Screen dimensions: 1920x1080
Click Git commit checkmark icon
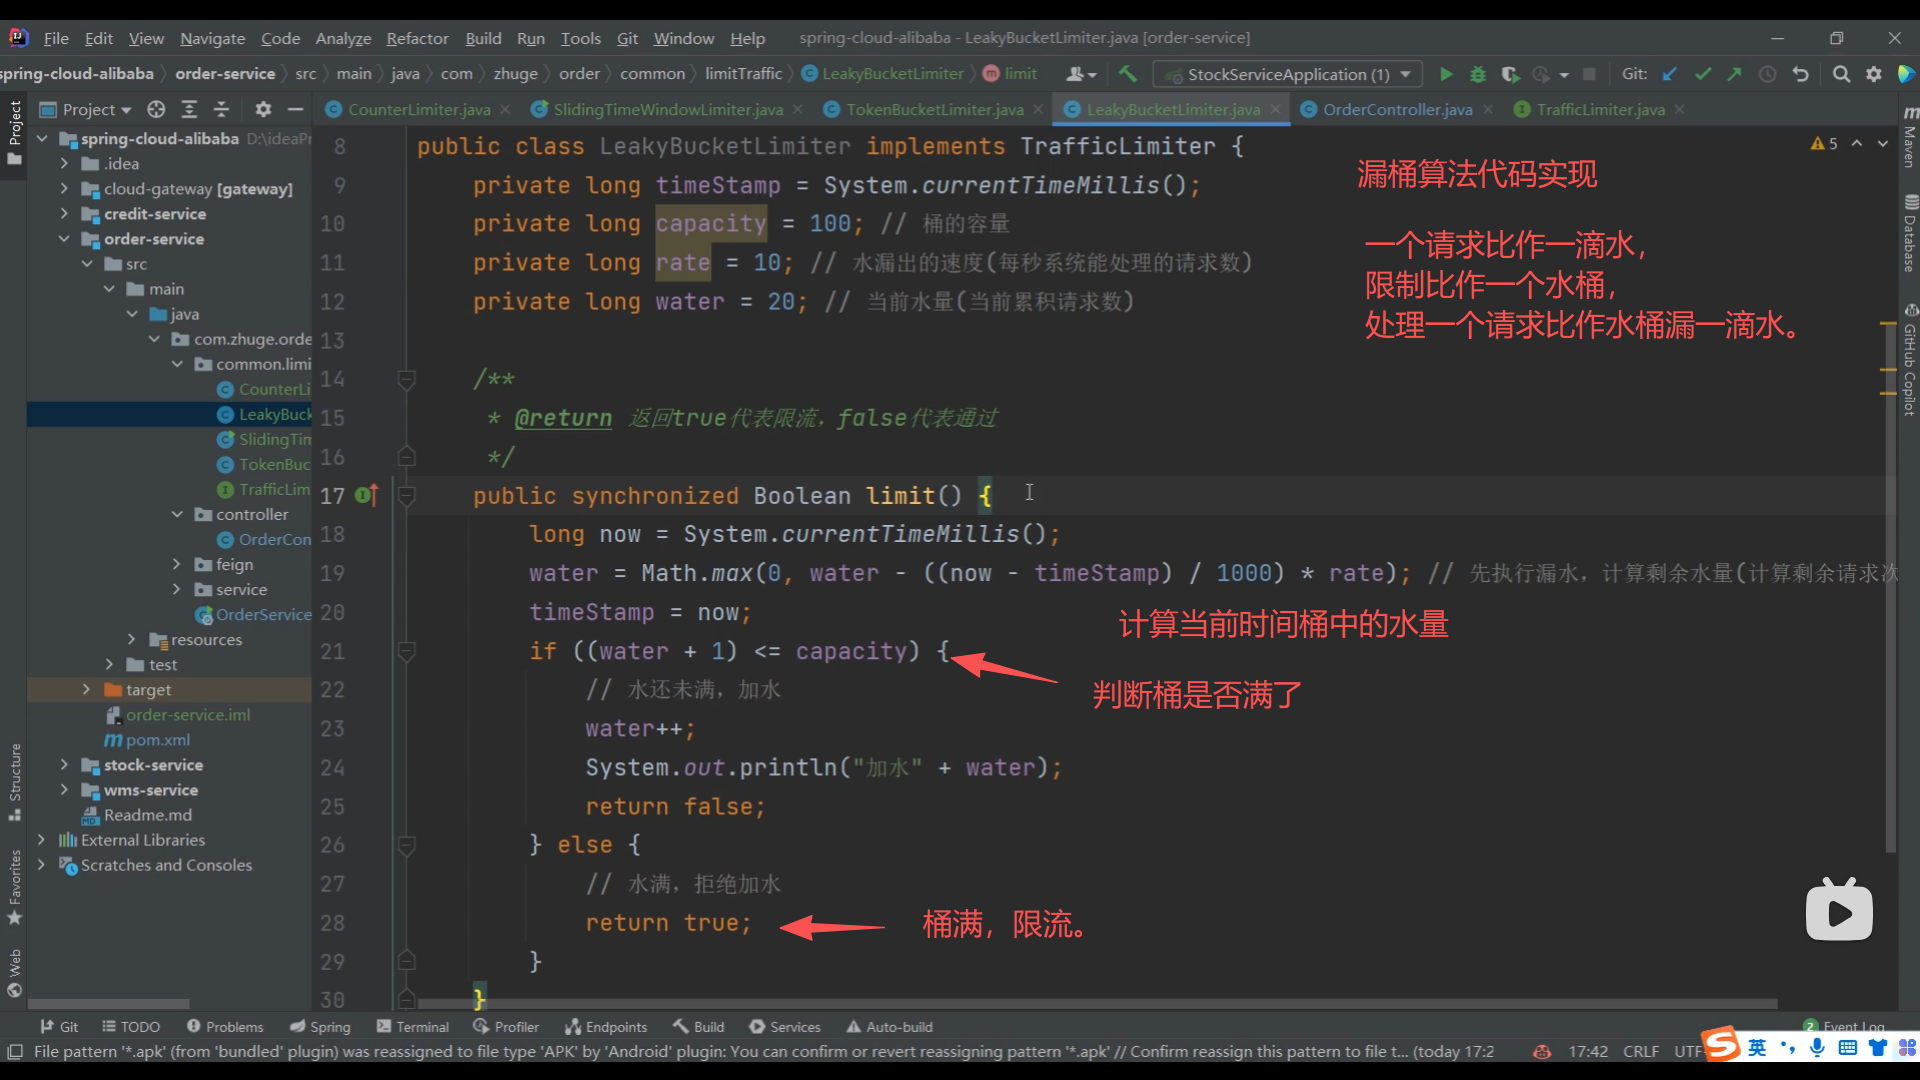1702,74
